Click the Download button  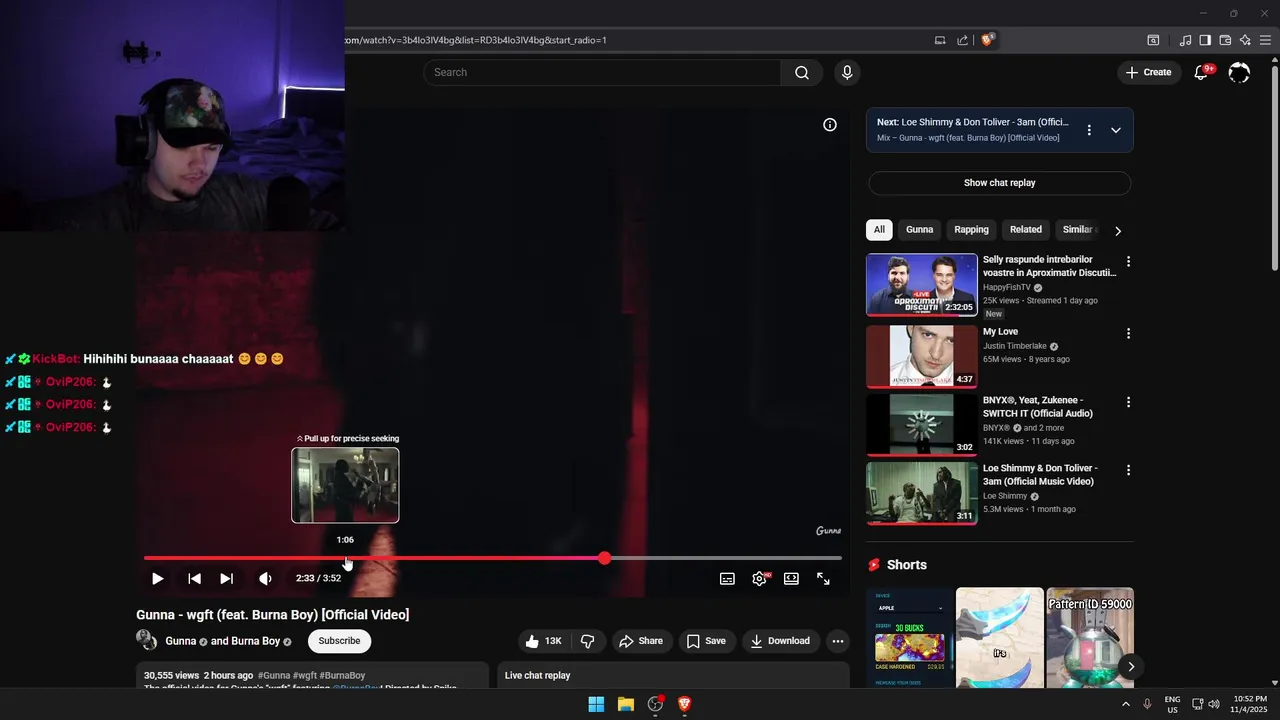[780, 641]
